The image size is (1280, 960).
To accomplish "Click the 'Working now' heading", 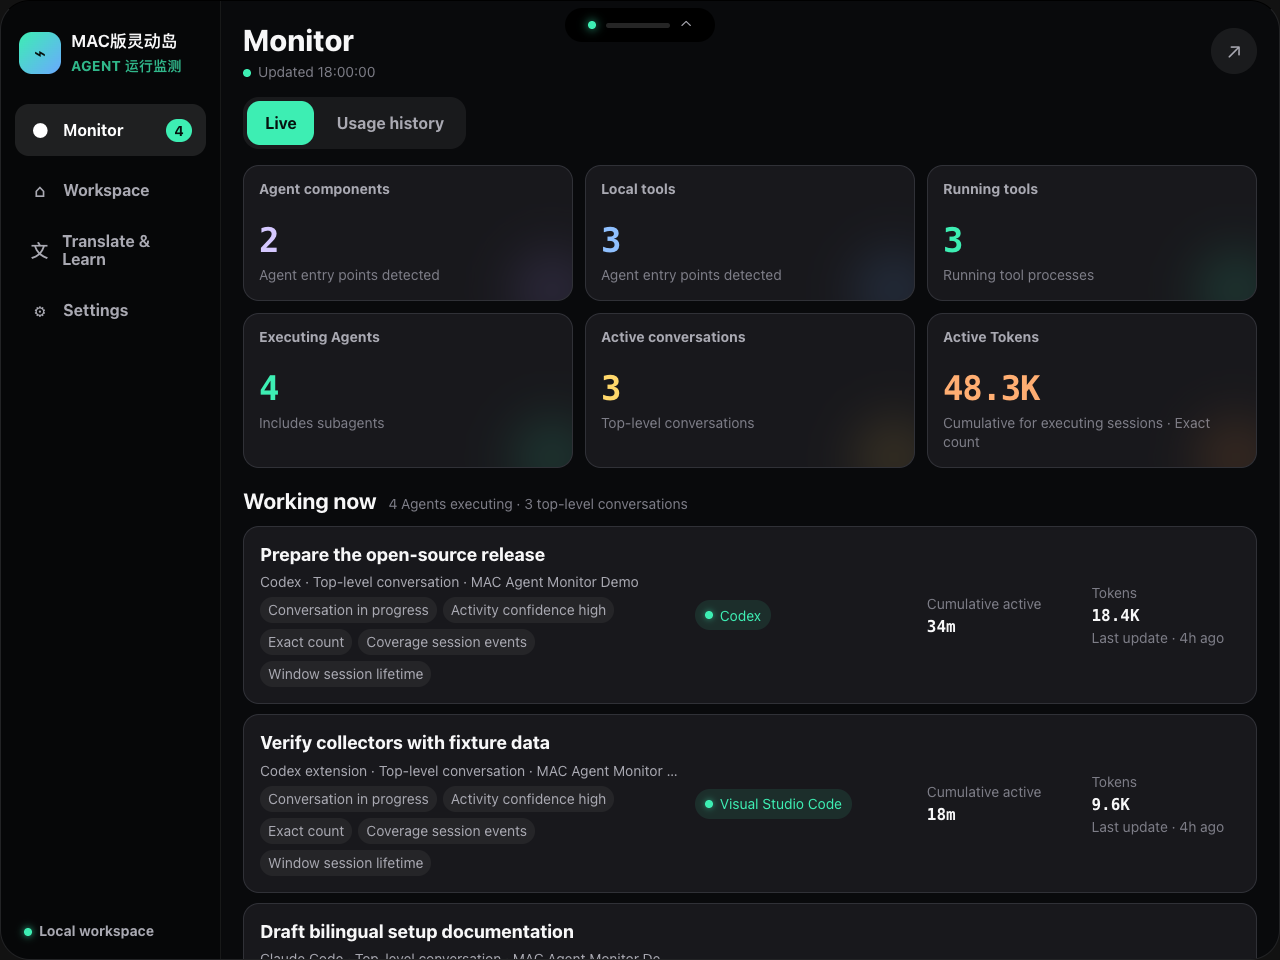I will [x=310, y=502].
